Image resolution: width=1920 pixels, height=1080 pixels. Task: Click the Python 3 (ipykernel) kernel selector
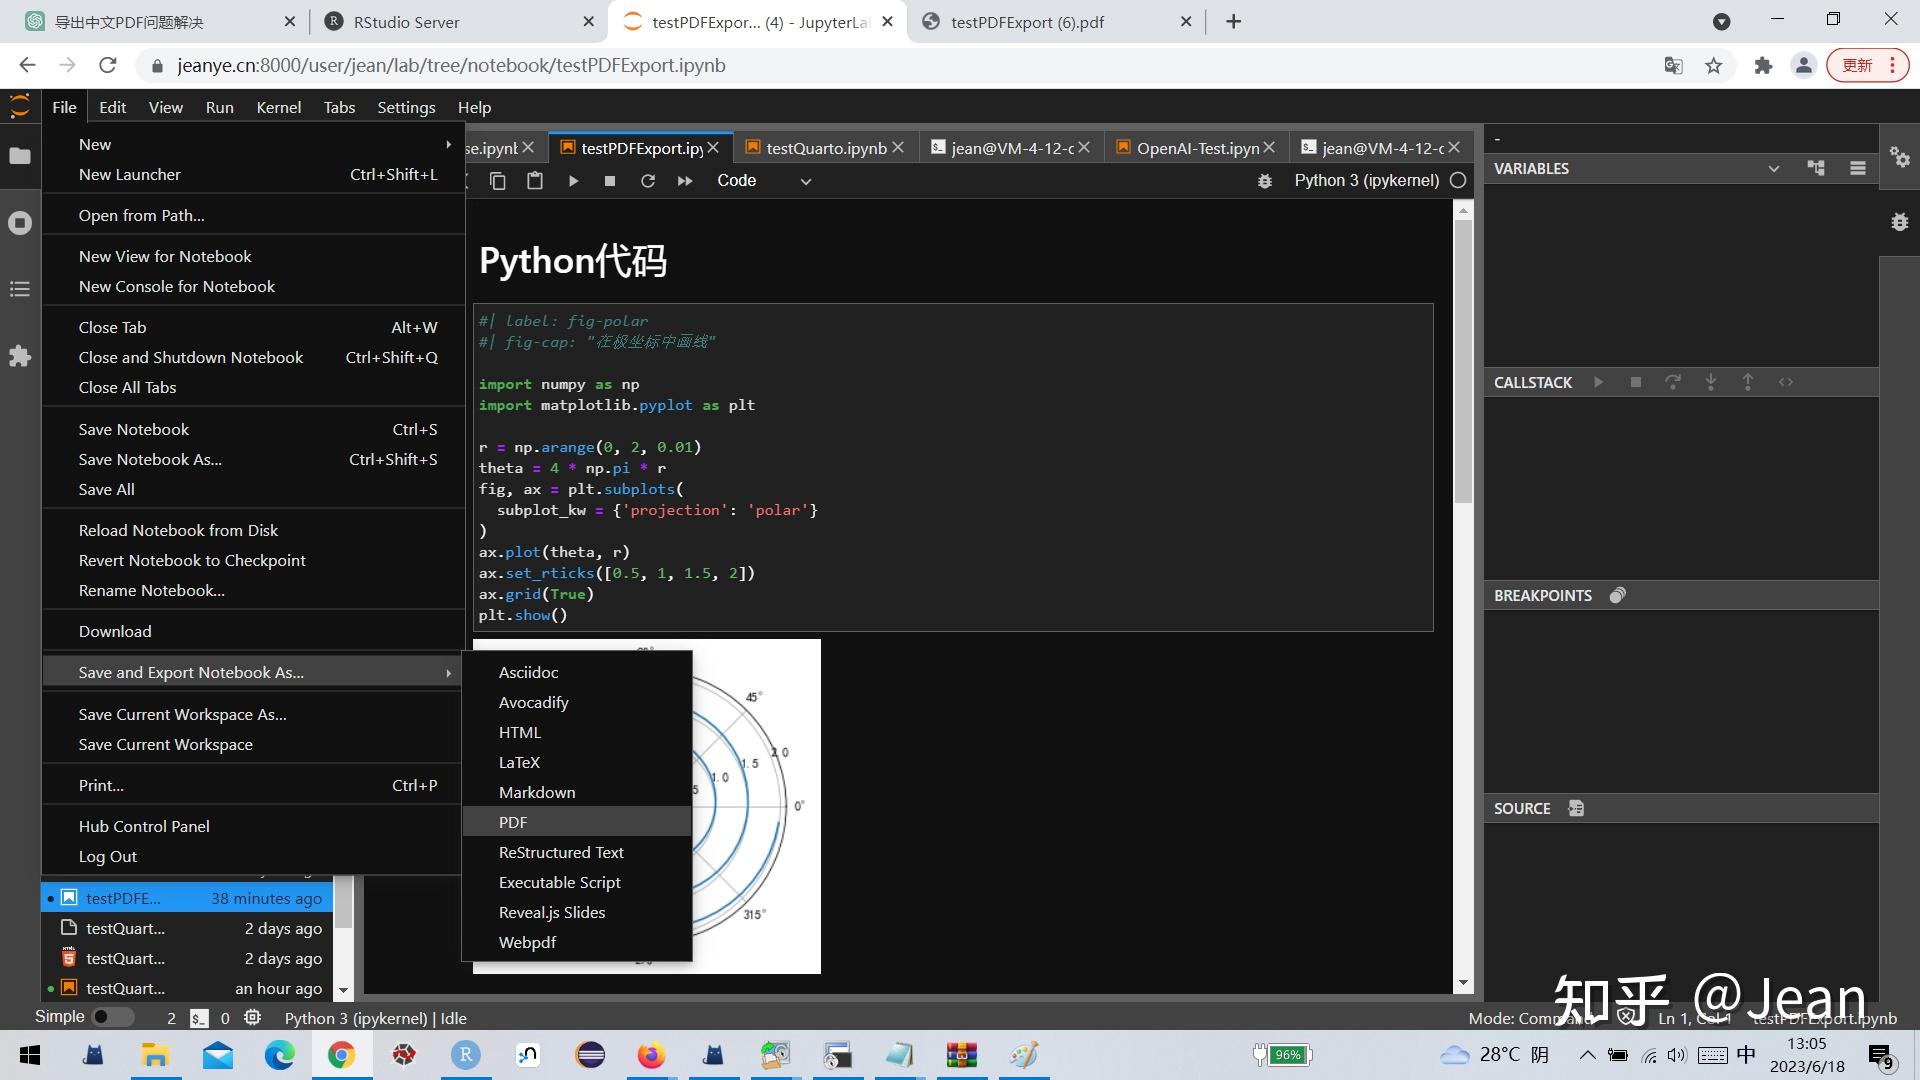point(1366,180)
